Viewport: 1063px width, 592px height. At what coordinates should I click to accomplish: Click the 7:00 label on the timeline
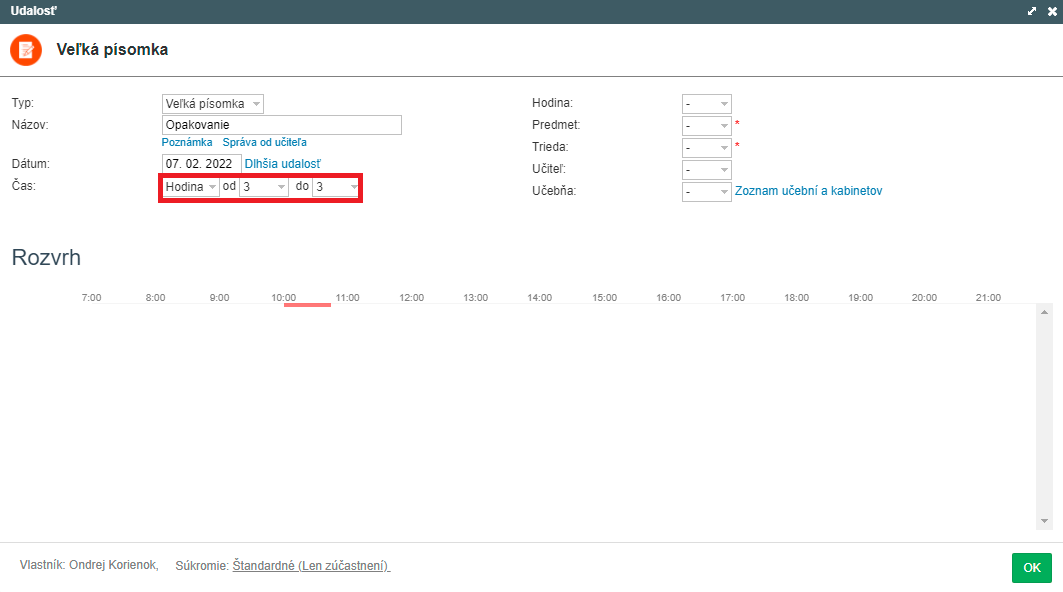coord(92,298)
